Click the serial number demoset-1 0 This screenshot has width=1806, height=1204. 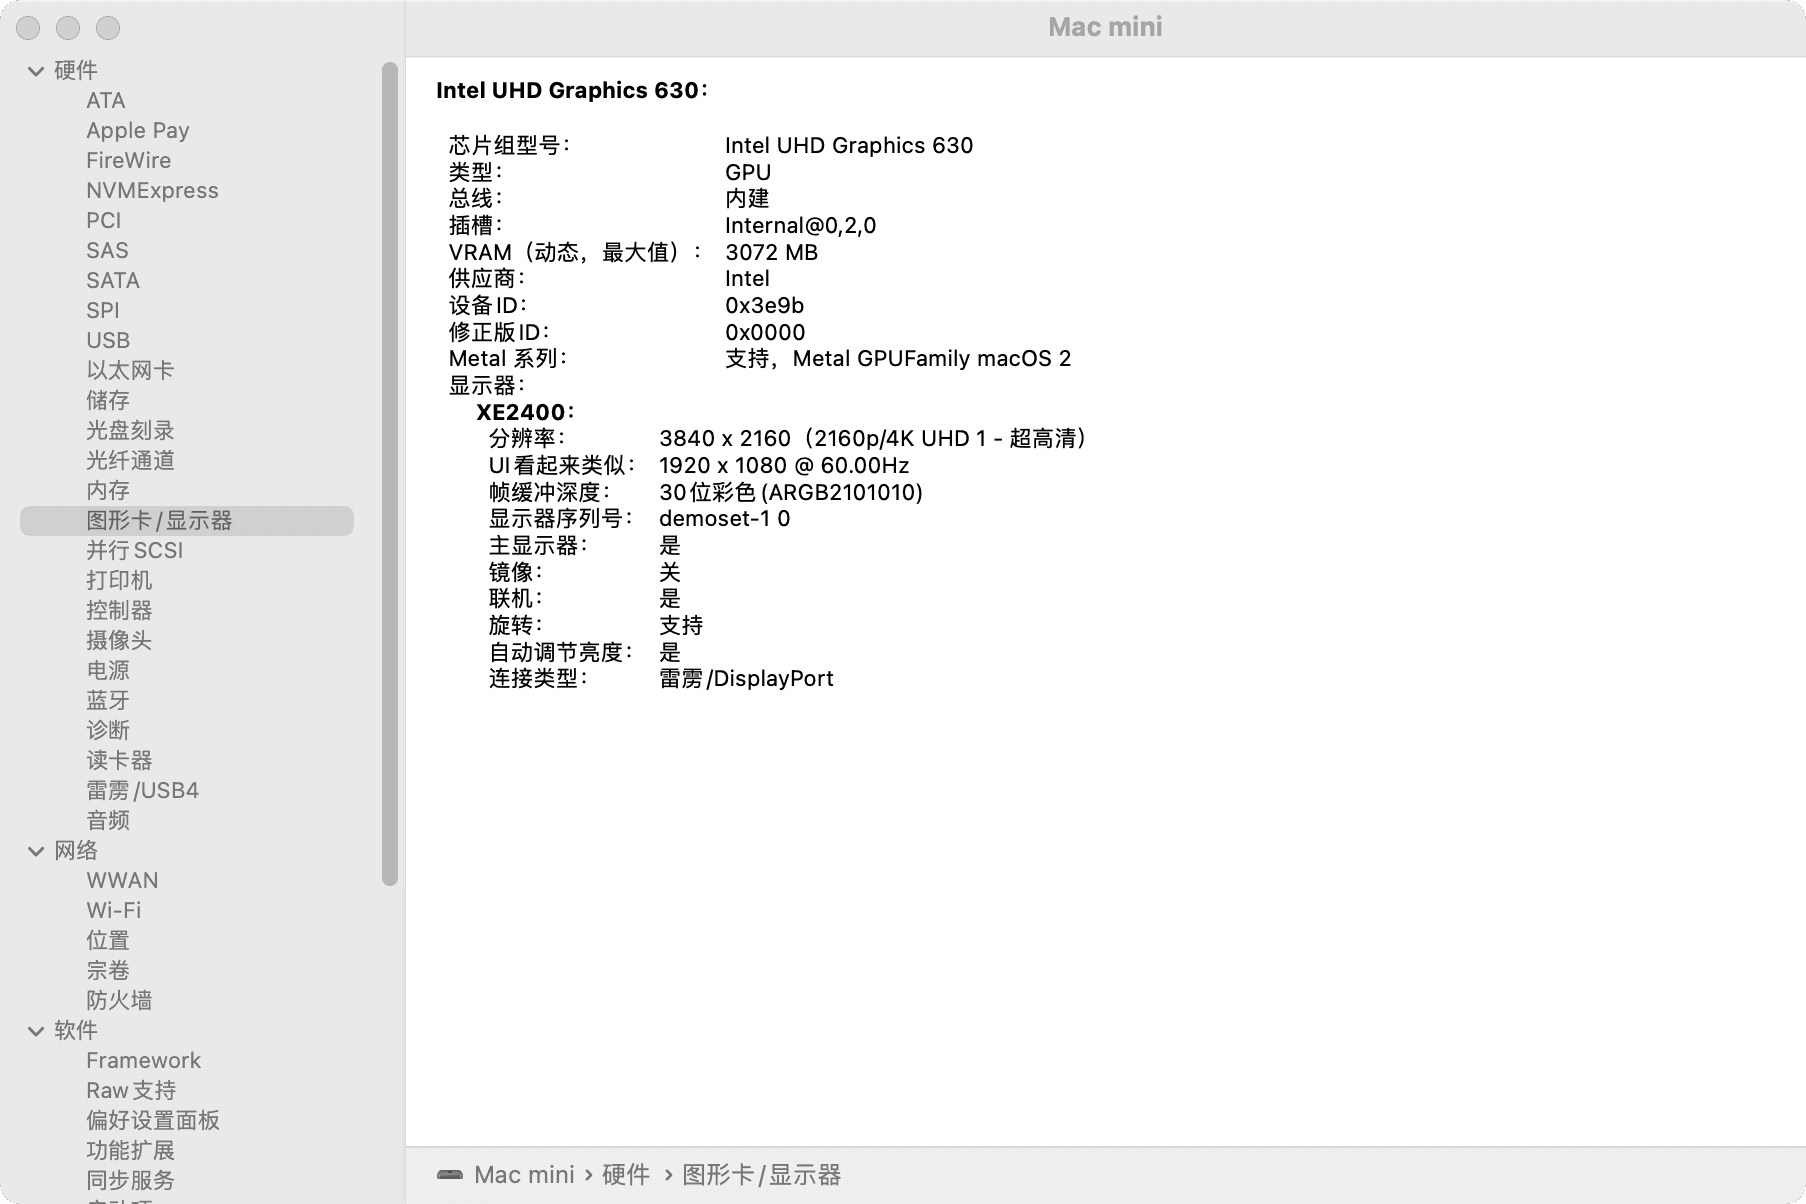pos(724,519)
